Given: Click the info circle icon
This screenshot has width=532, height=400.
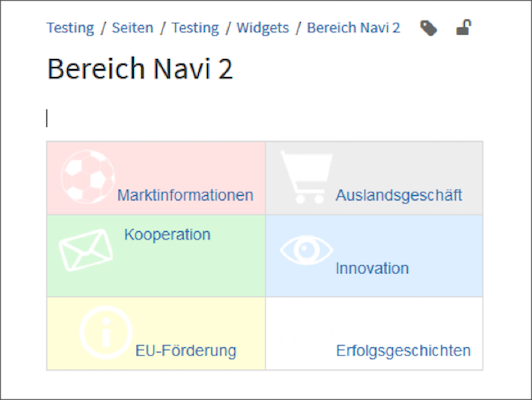Looking at the screenshot, I should click(106, 332).
